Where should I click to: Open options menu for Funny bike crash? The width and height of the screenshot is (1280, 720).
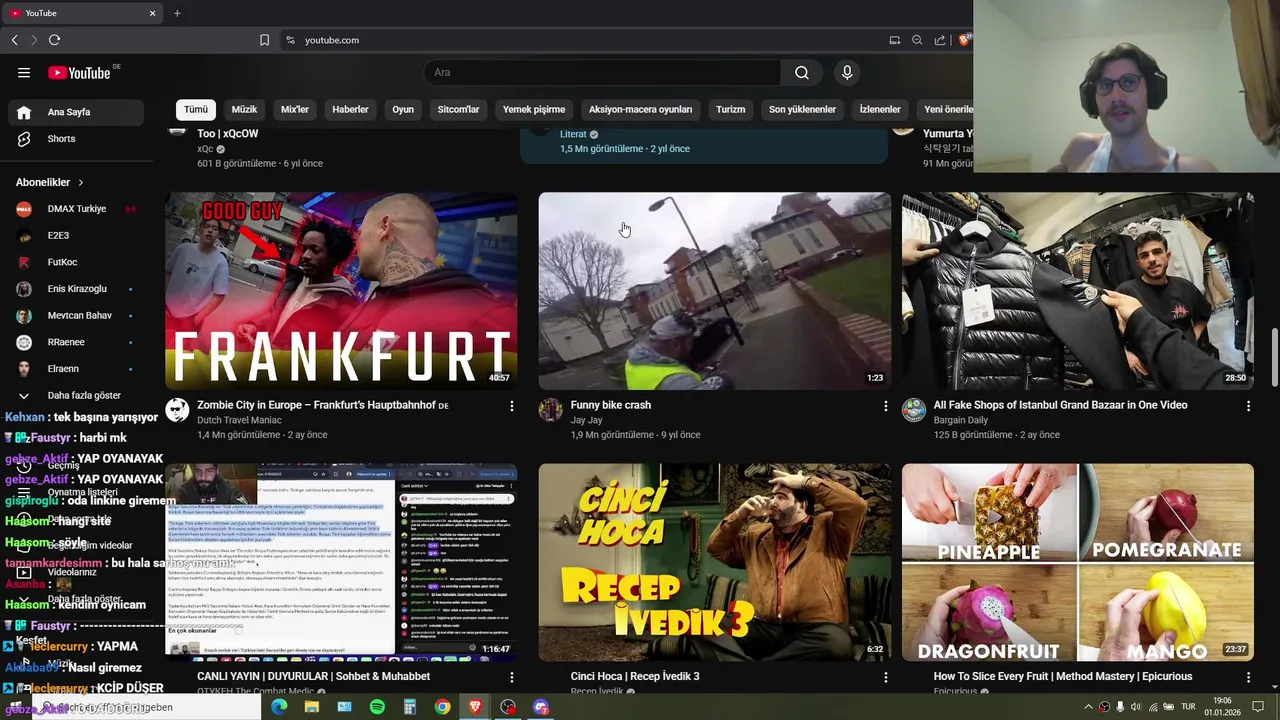(885, 406)
